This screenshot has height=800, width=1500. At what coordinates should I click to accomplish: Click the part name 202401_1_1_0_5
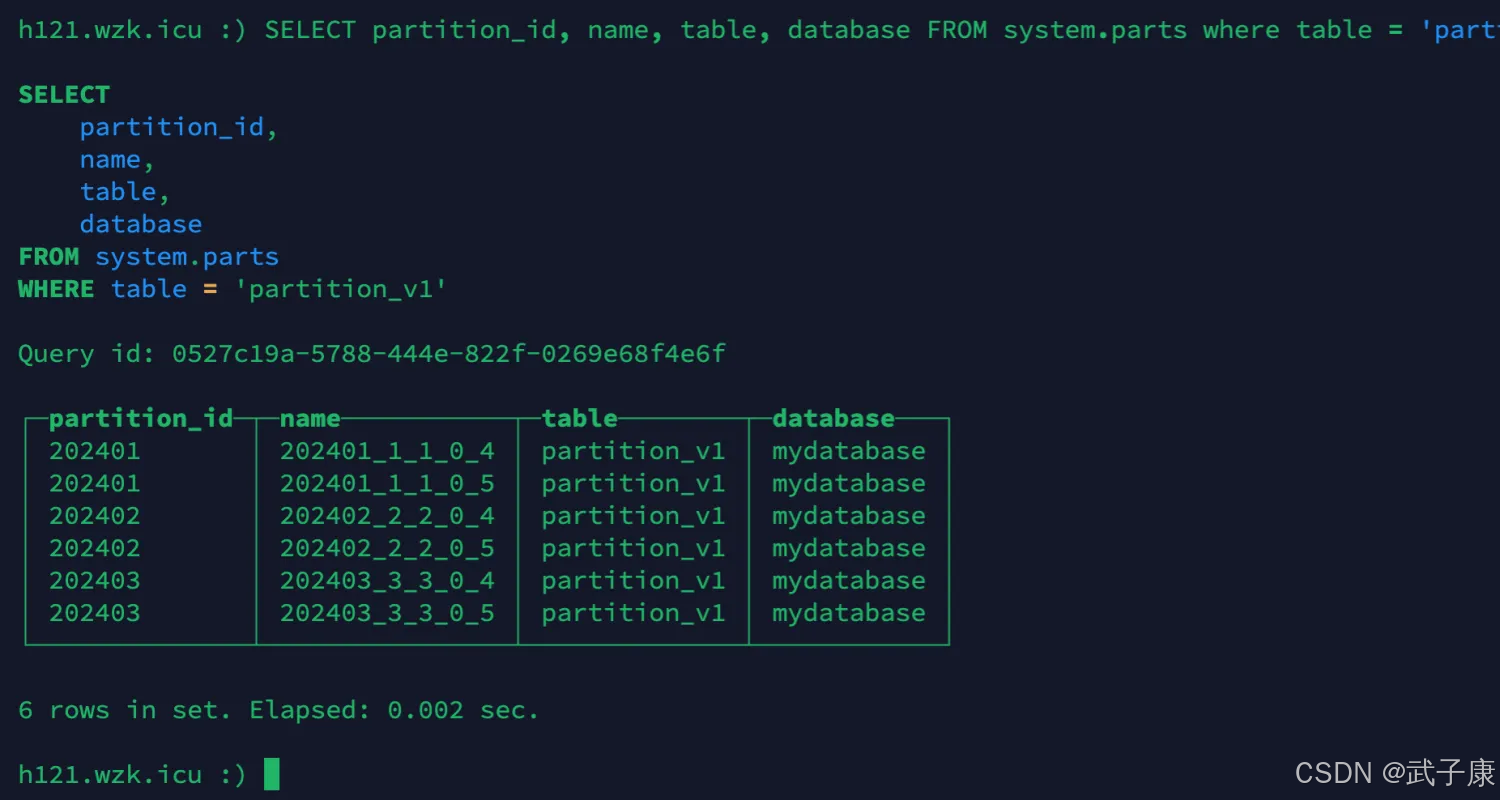point(387,483)
